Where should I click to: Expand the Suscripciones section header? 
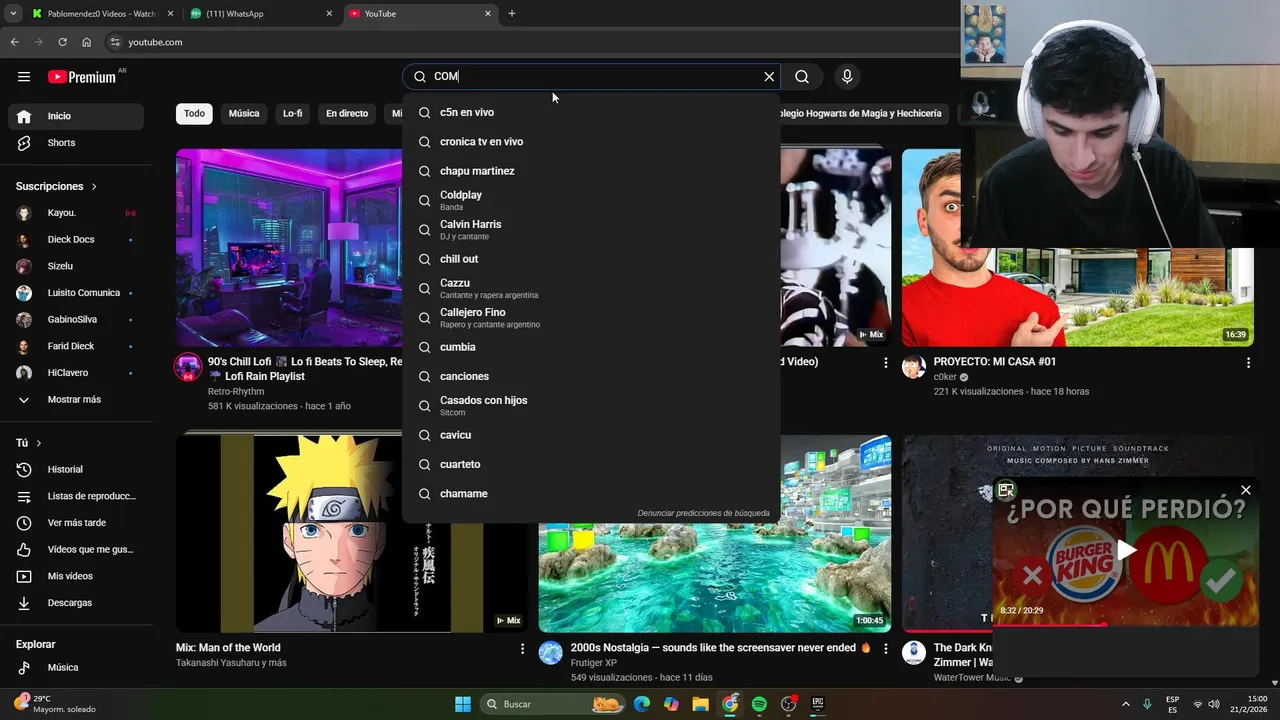pyautogui.click(x=56, y=186)
